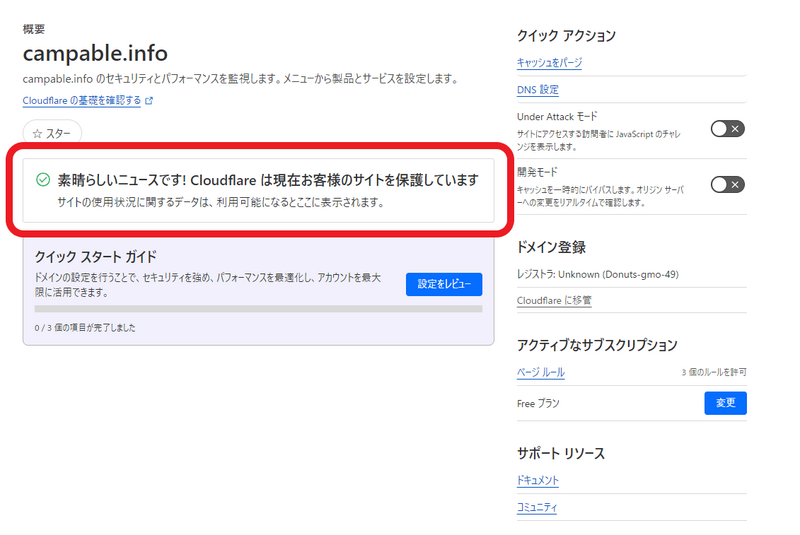The width and height of the screenshot is (800, 535).
Task: Click Free プラン text
Action: coord(538,403)
